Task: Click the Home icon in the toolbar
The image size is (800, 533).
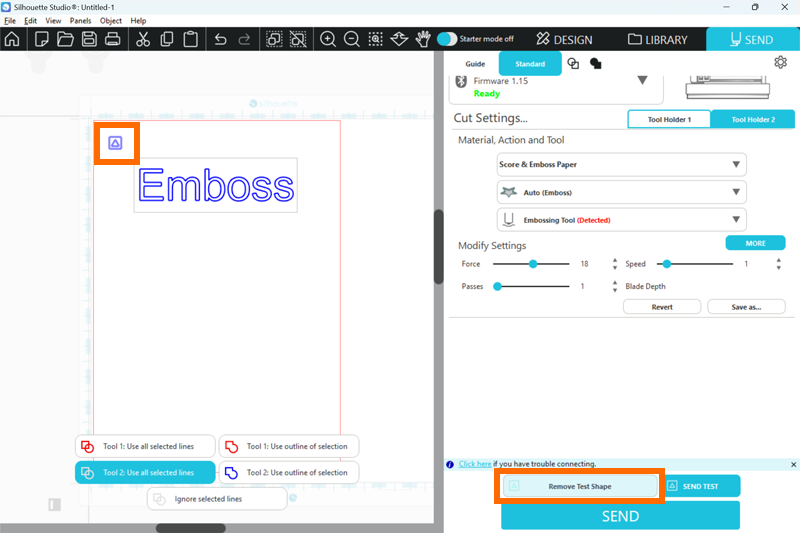Action: [12, 40]
